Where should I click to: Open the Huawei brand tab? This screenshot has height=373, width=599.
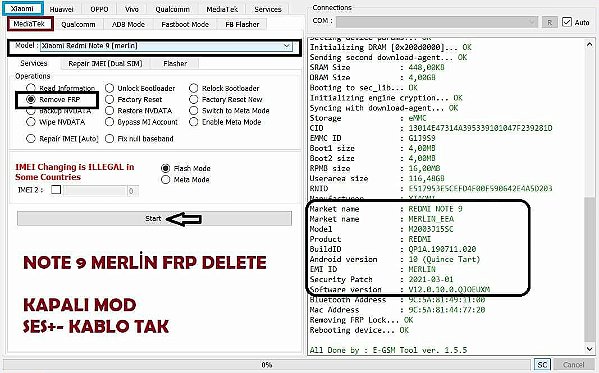[61, 9]
